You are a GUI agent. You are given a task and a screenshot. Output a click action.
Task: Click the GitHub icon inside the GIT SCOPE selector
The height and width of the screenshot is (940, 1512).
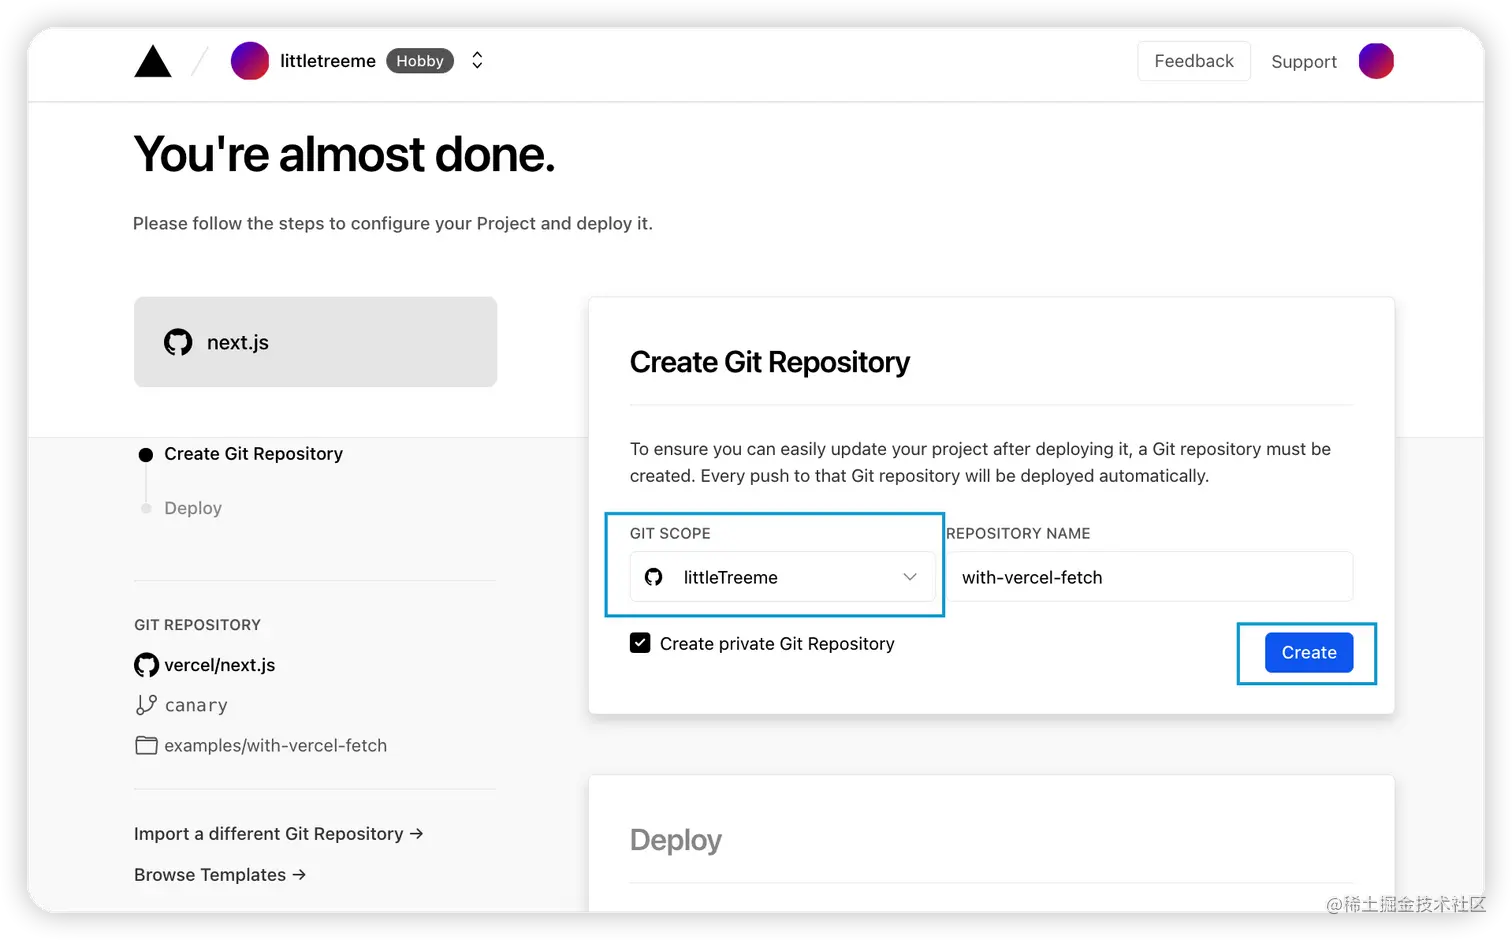click(x=655, y=577)
